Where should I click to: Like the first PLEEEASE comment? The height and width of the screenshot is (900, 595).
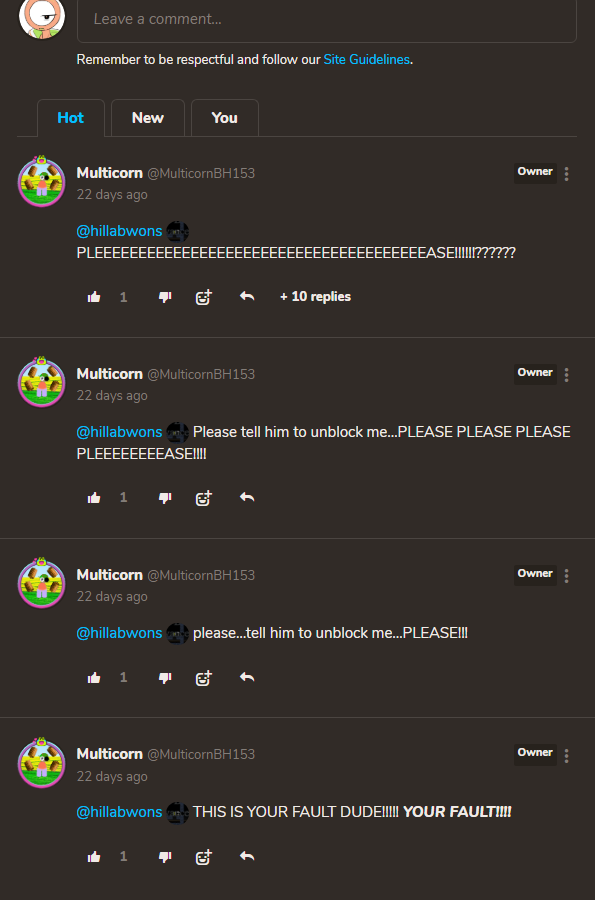[94, 297]
